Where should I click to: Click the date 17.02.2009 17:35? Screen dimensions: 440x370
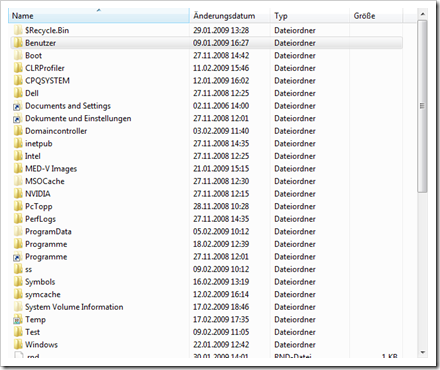click(x=221, y=319)
